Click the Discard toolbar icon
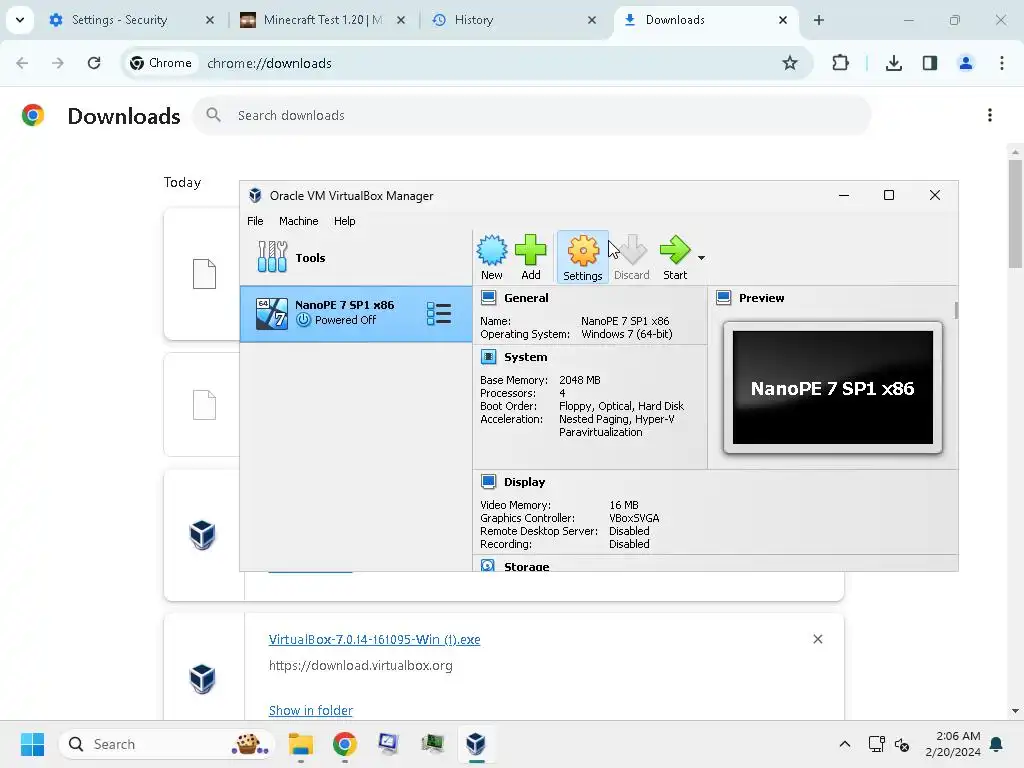The image size is (1024, 768). coord(632,257)
